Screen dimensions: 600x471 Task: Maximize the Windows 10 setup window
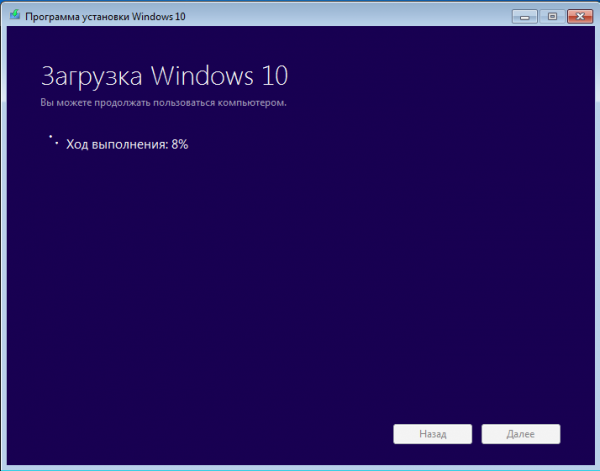552,16
